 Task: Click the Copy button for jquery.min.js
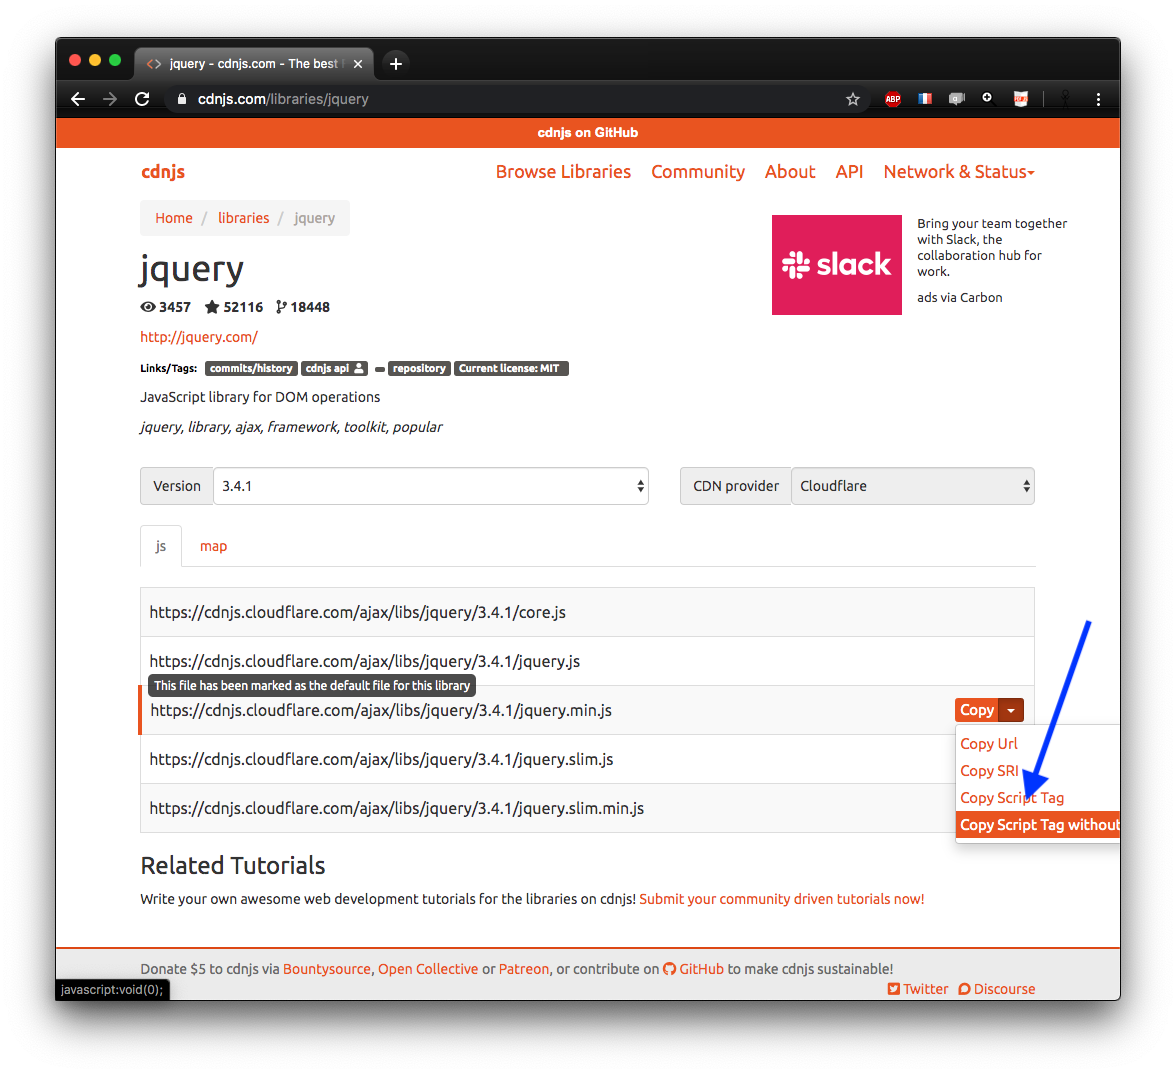976,710
